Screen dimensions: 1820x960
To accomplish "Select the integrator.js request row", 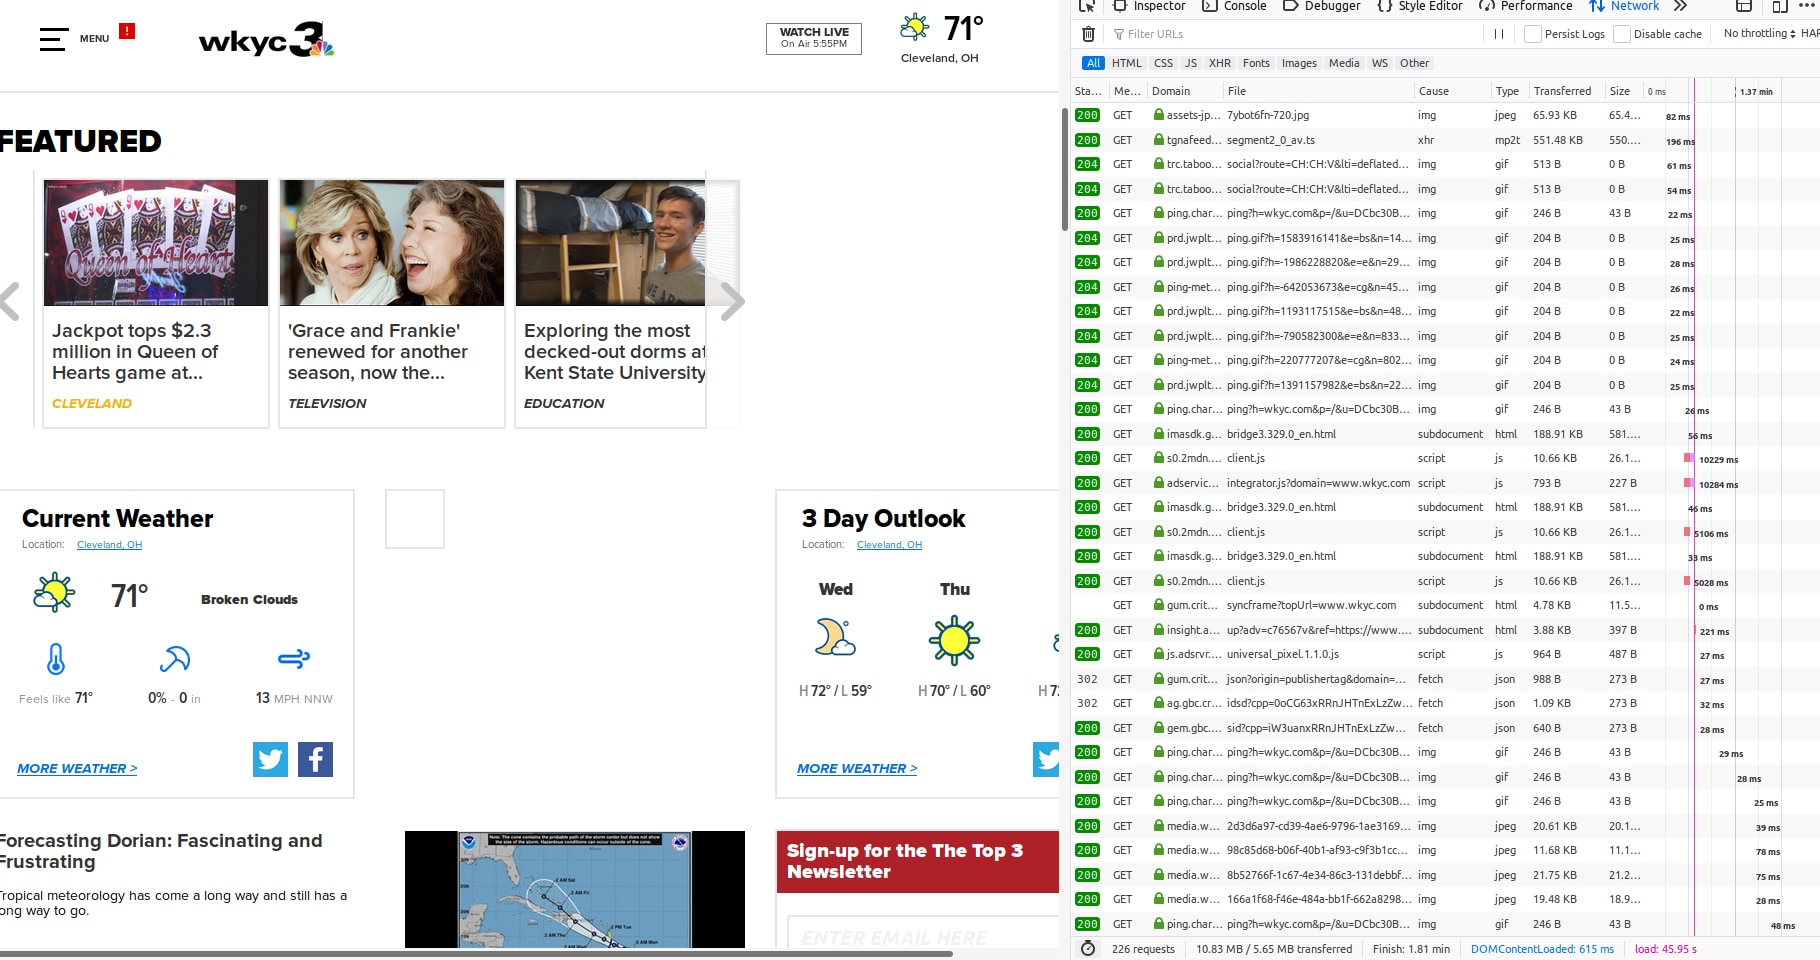I will [x=1445, y=483].
